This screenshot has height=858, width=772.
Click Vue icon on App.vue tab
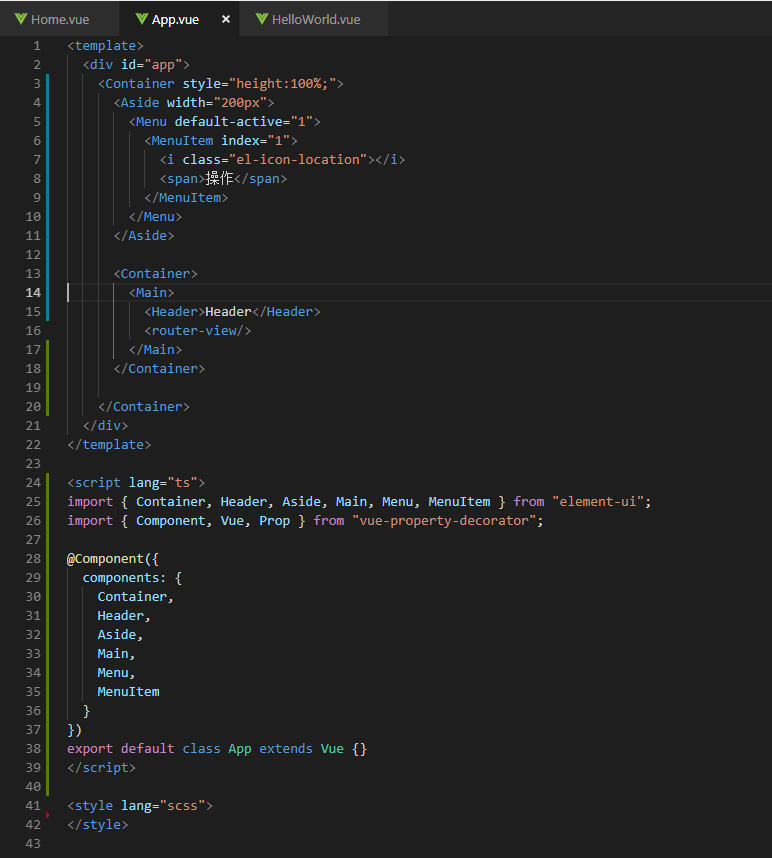pyautogui.click(x=142, y=19)
